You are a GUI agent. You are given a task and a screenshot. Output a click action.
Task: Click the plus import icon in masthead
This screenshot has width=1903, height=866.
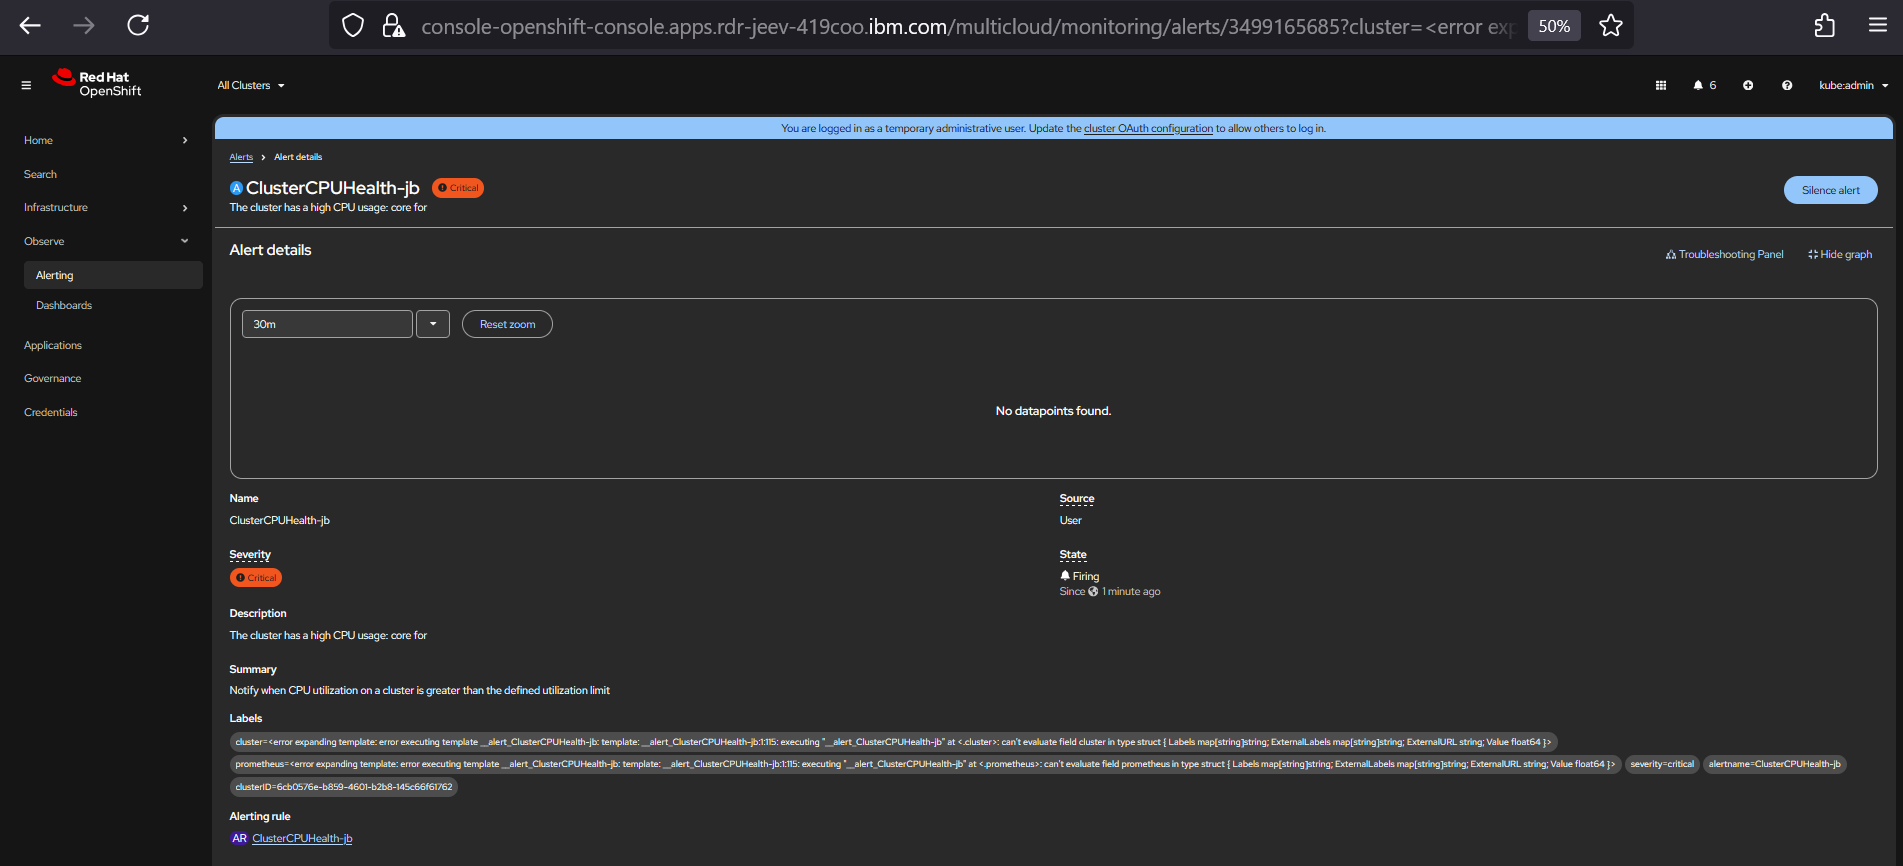[1748, 85]
